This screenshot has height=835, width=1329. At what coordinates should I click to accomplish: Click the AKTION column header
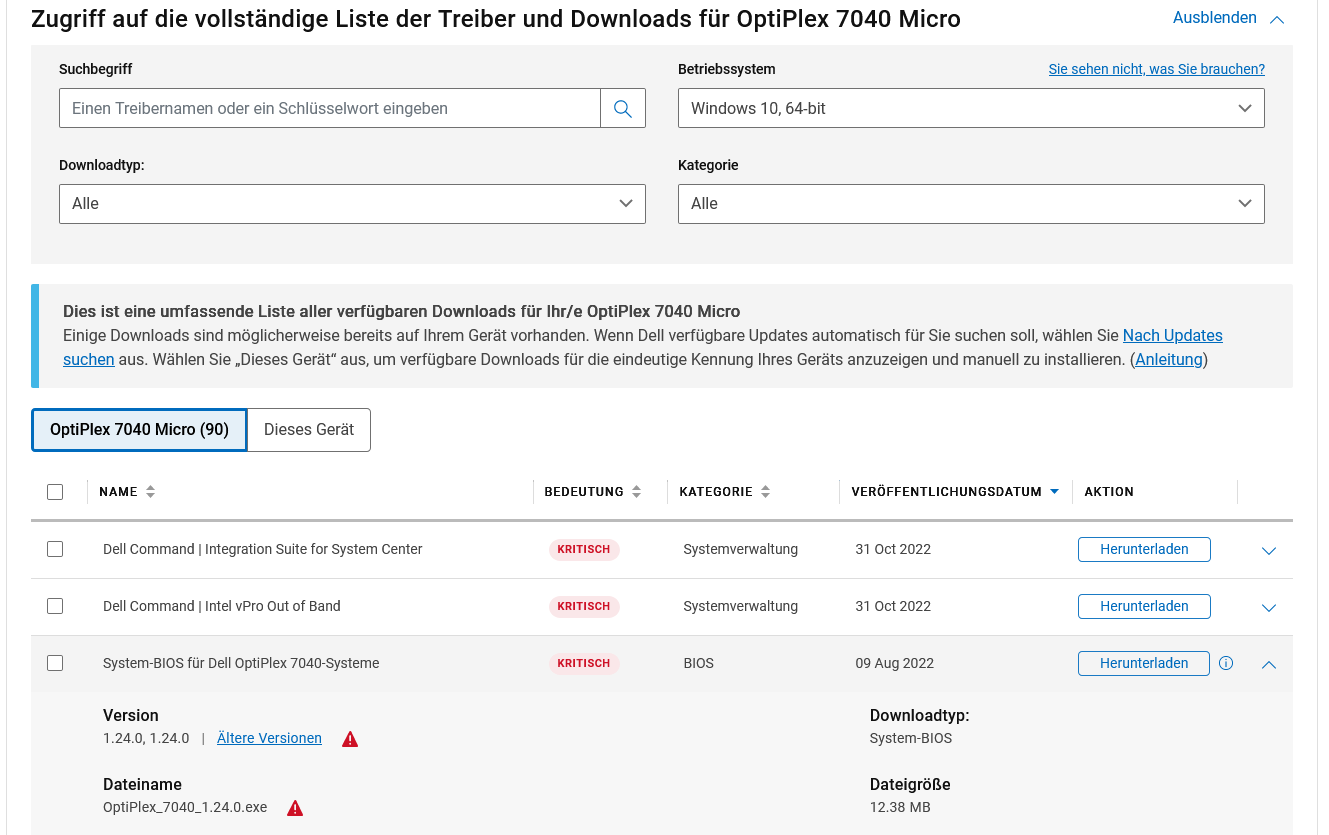1109,492
